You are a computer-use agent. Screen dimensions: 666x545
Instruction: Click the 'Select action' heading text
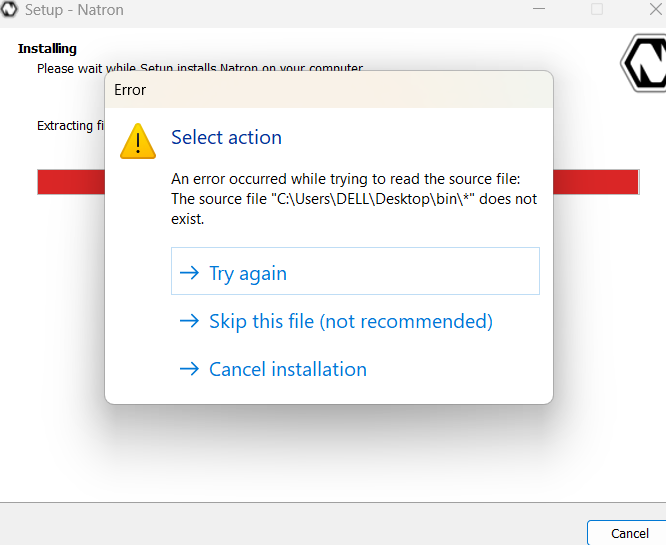(x=226, y=138)
